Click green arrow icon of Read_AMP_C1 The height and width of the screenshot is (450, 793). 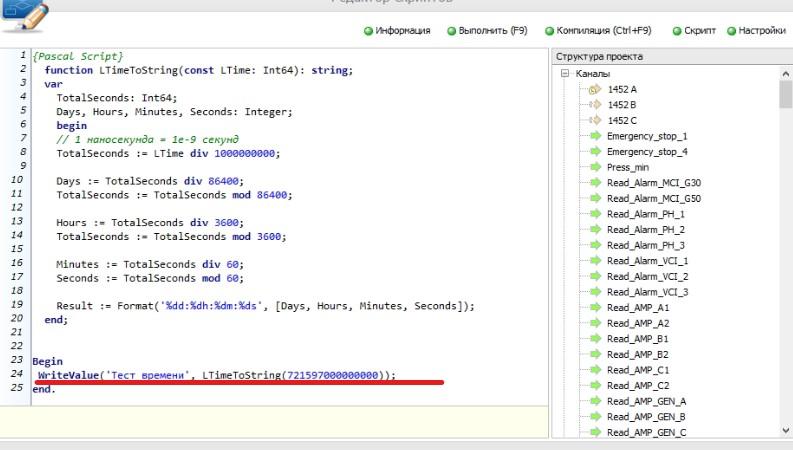click(x=595, y=370)
